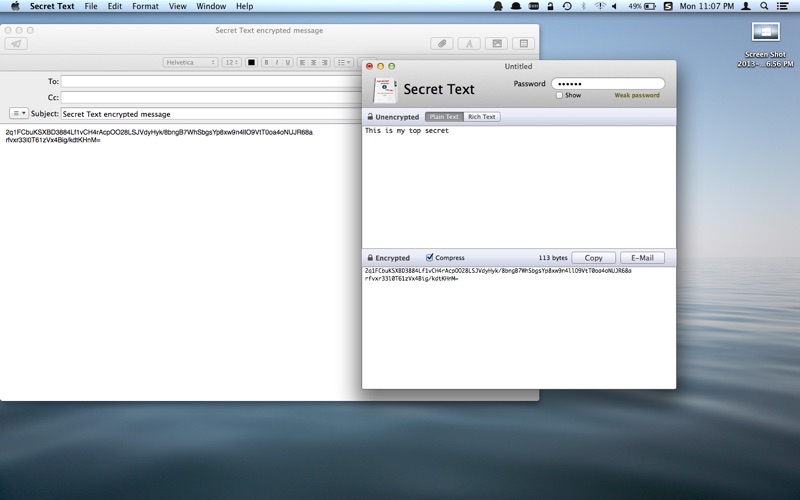Open Notification Center list icon

[782, 6]
